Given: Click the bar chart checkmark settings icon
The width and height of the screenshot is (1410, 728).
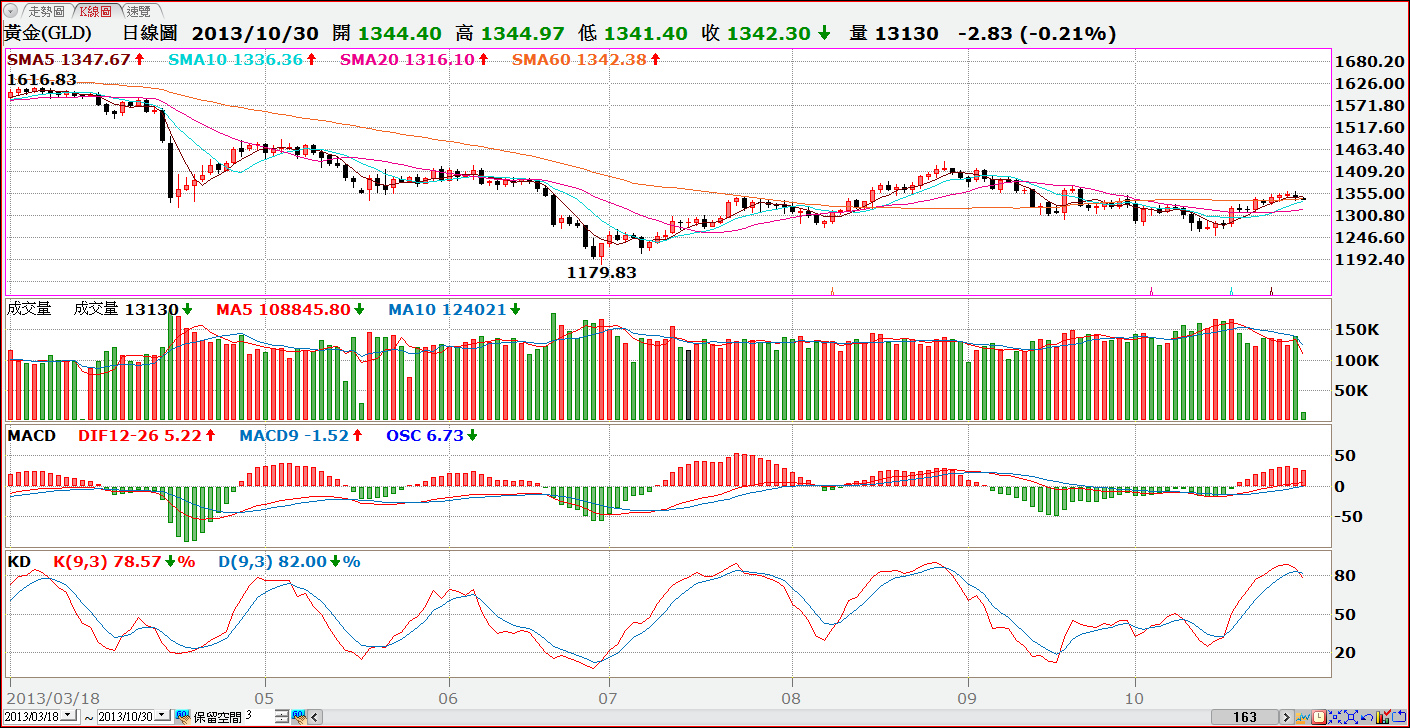Looking at the screenshot, I should click(1383, 717).
